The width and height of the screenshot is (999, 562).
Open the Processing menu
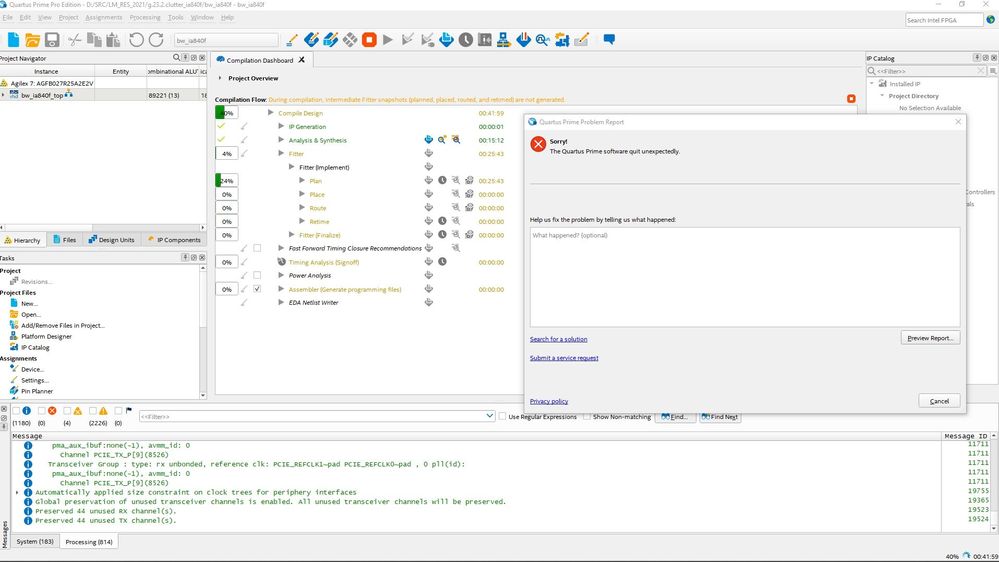pyautogui.click(x=144, y=17)
